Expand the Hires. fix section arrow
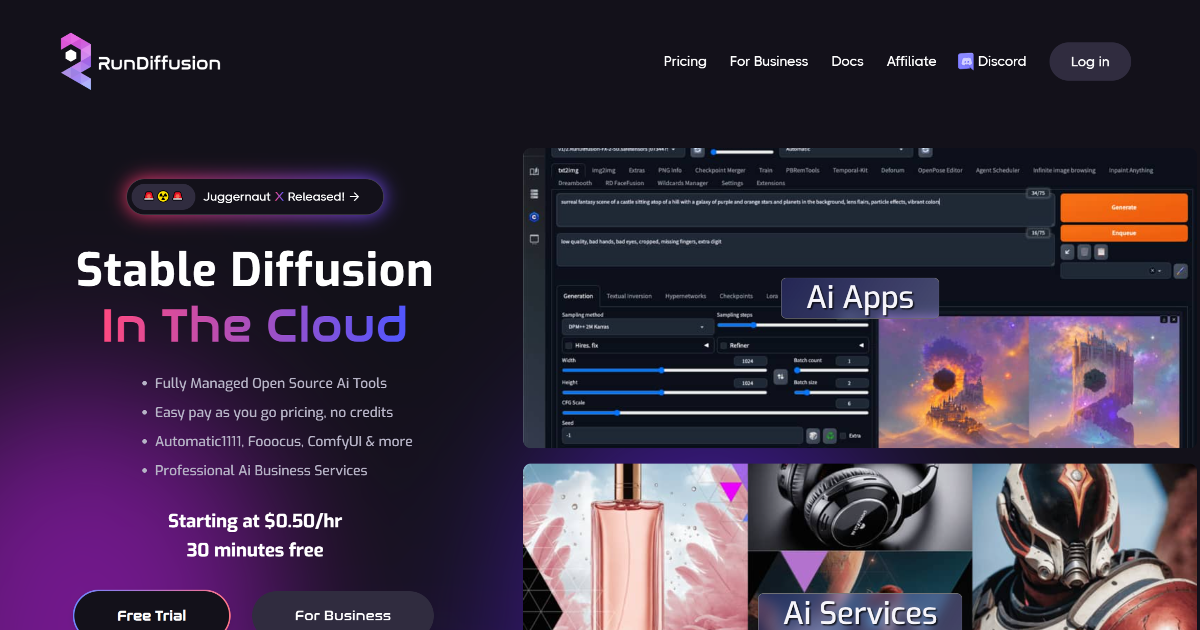 pos(707,346)
